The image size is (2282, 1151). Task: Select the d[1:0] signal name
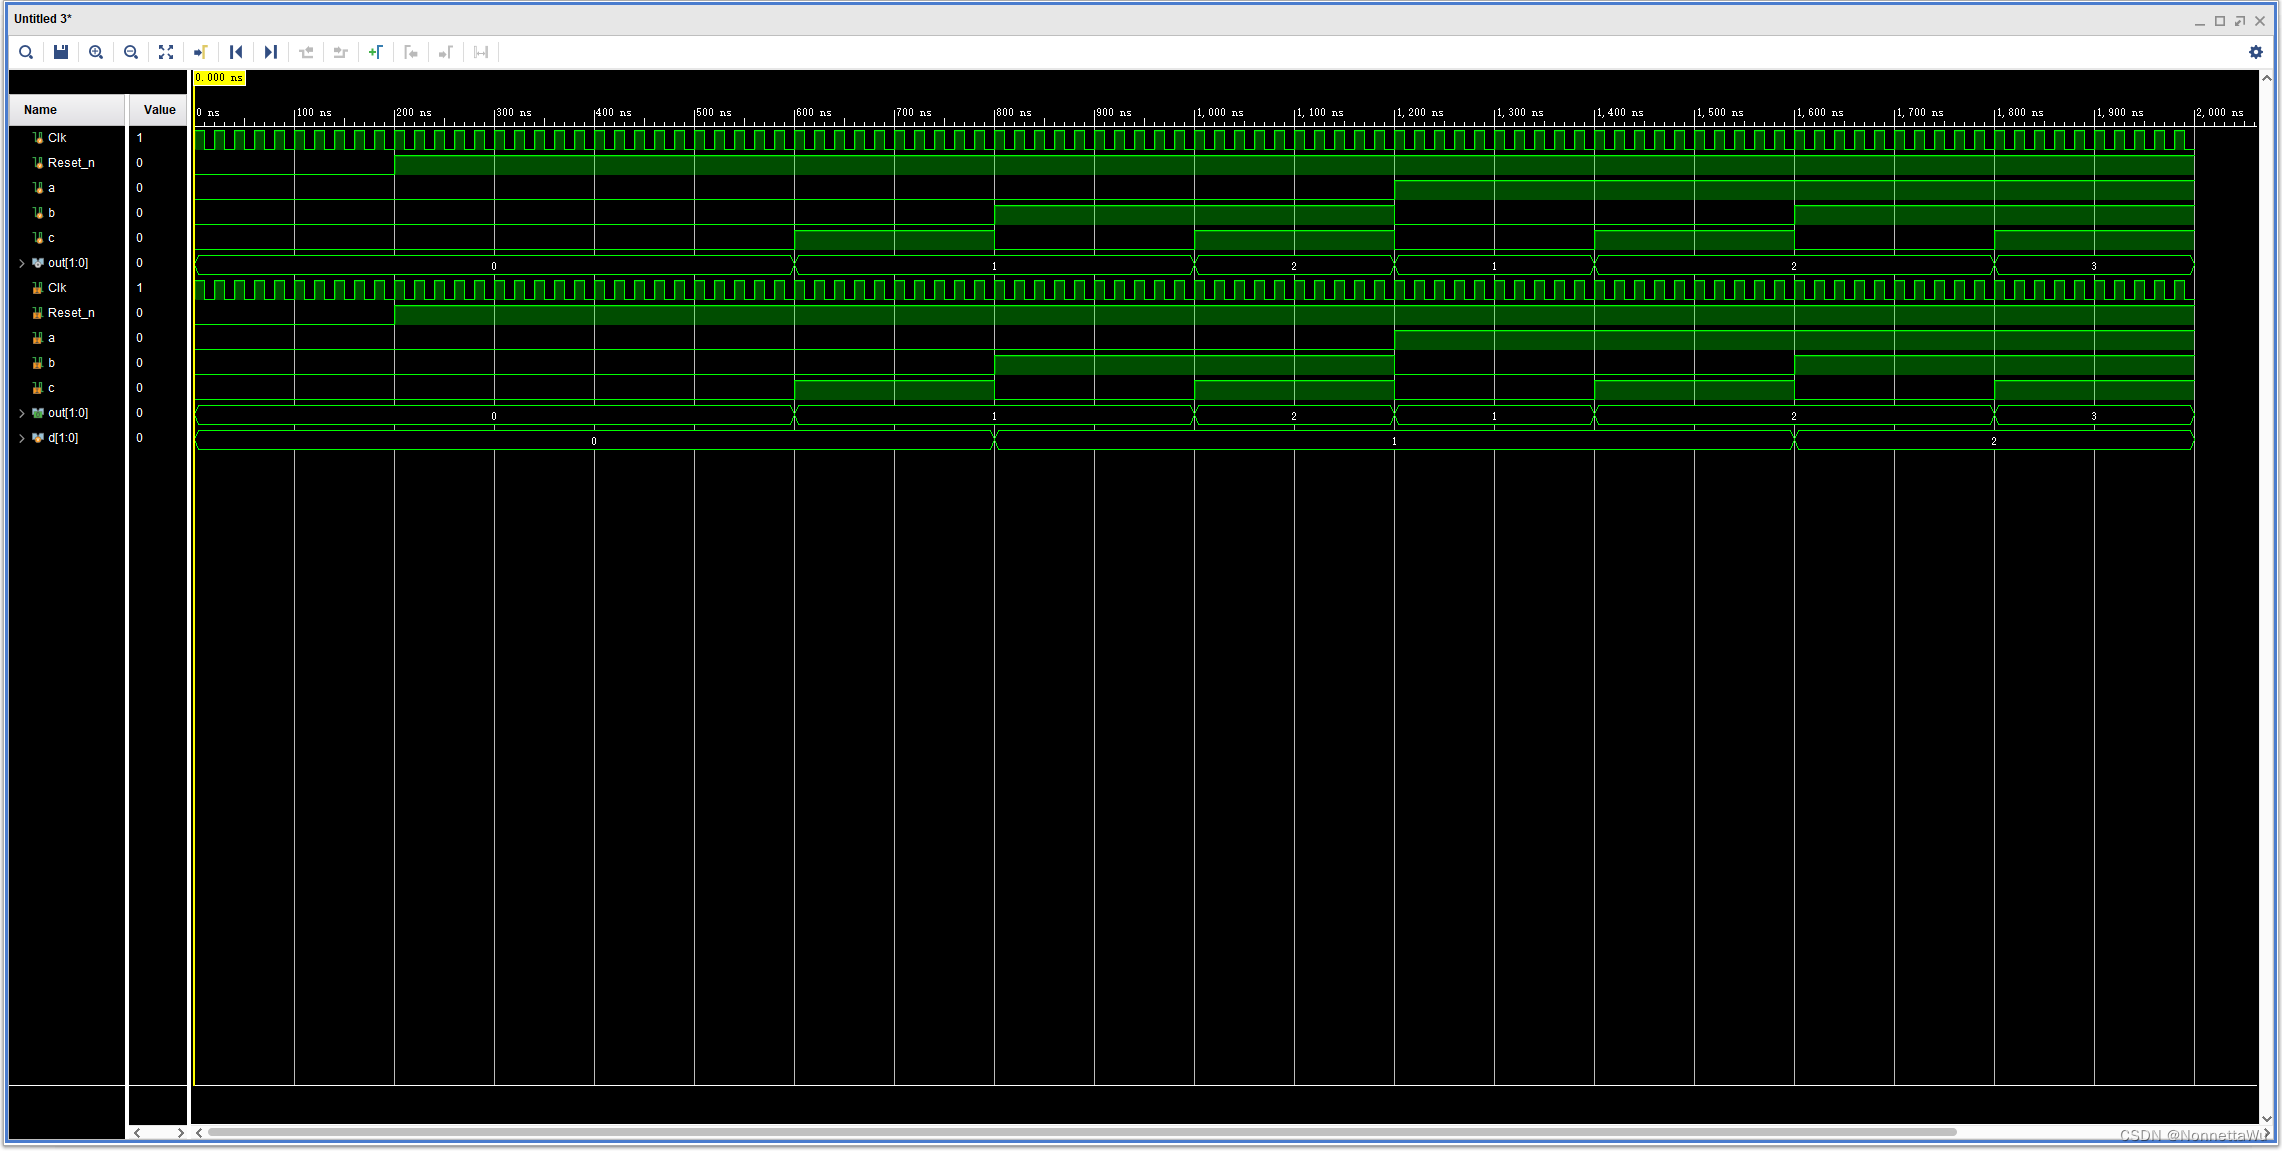click(x=63, y=438)
